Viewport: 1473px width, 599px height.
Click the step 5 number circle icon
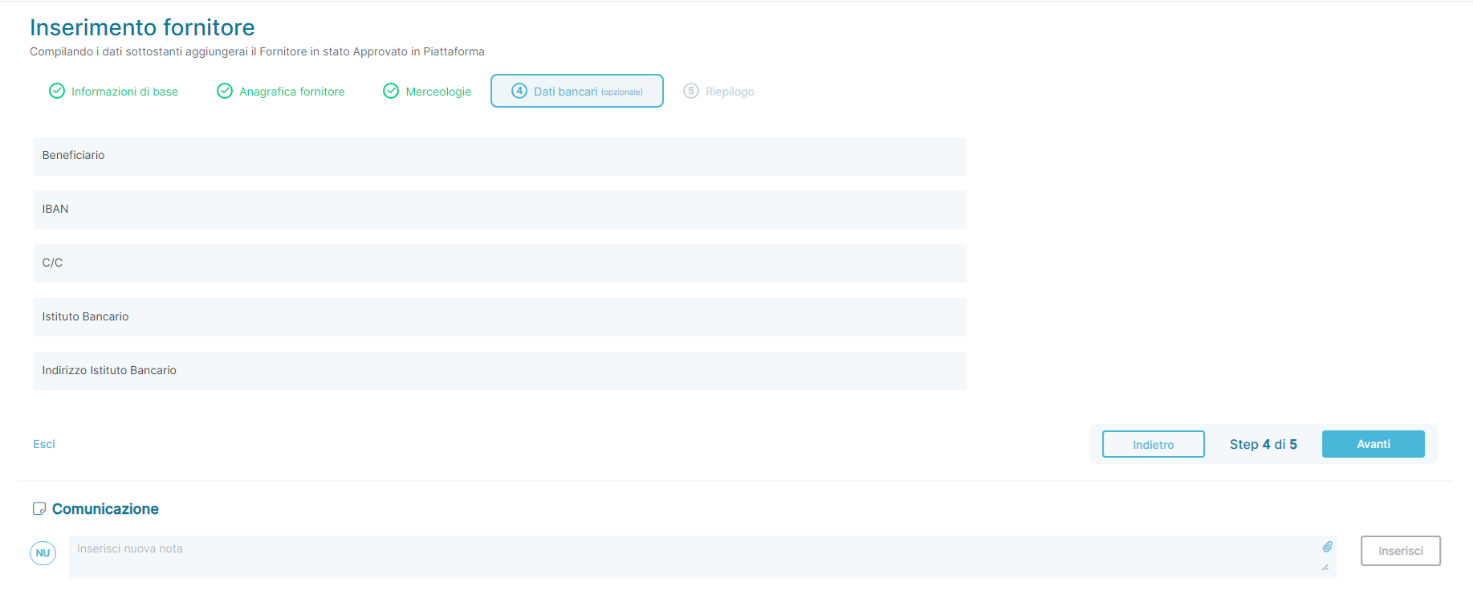[691, 91]
